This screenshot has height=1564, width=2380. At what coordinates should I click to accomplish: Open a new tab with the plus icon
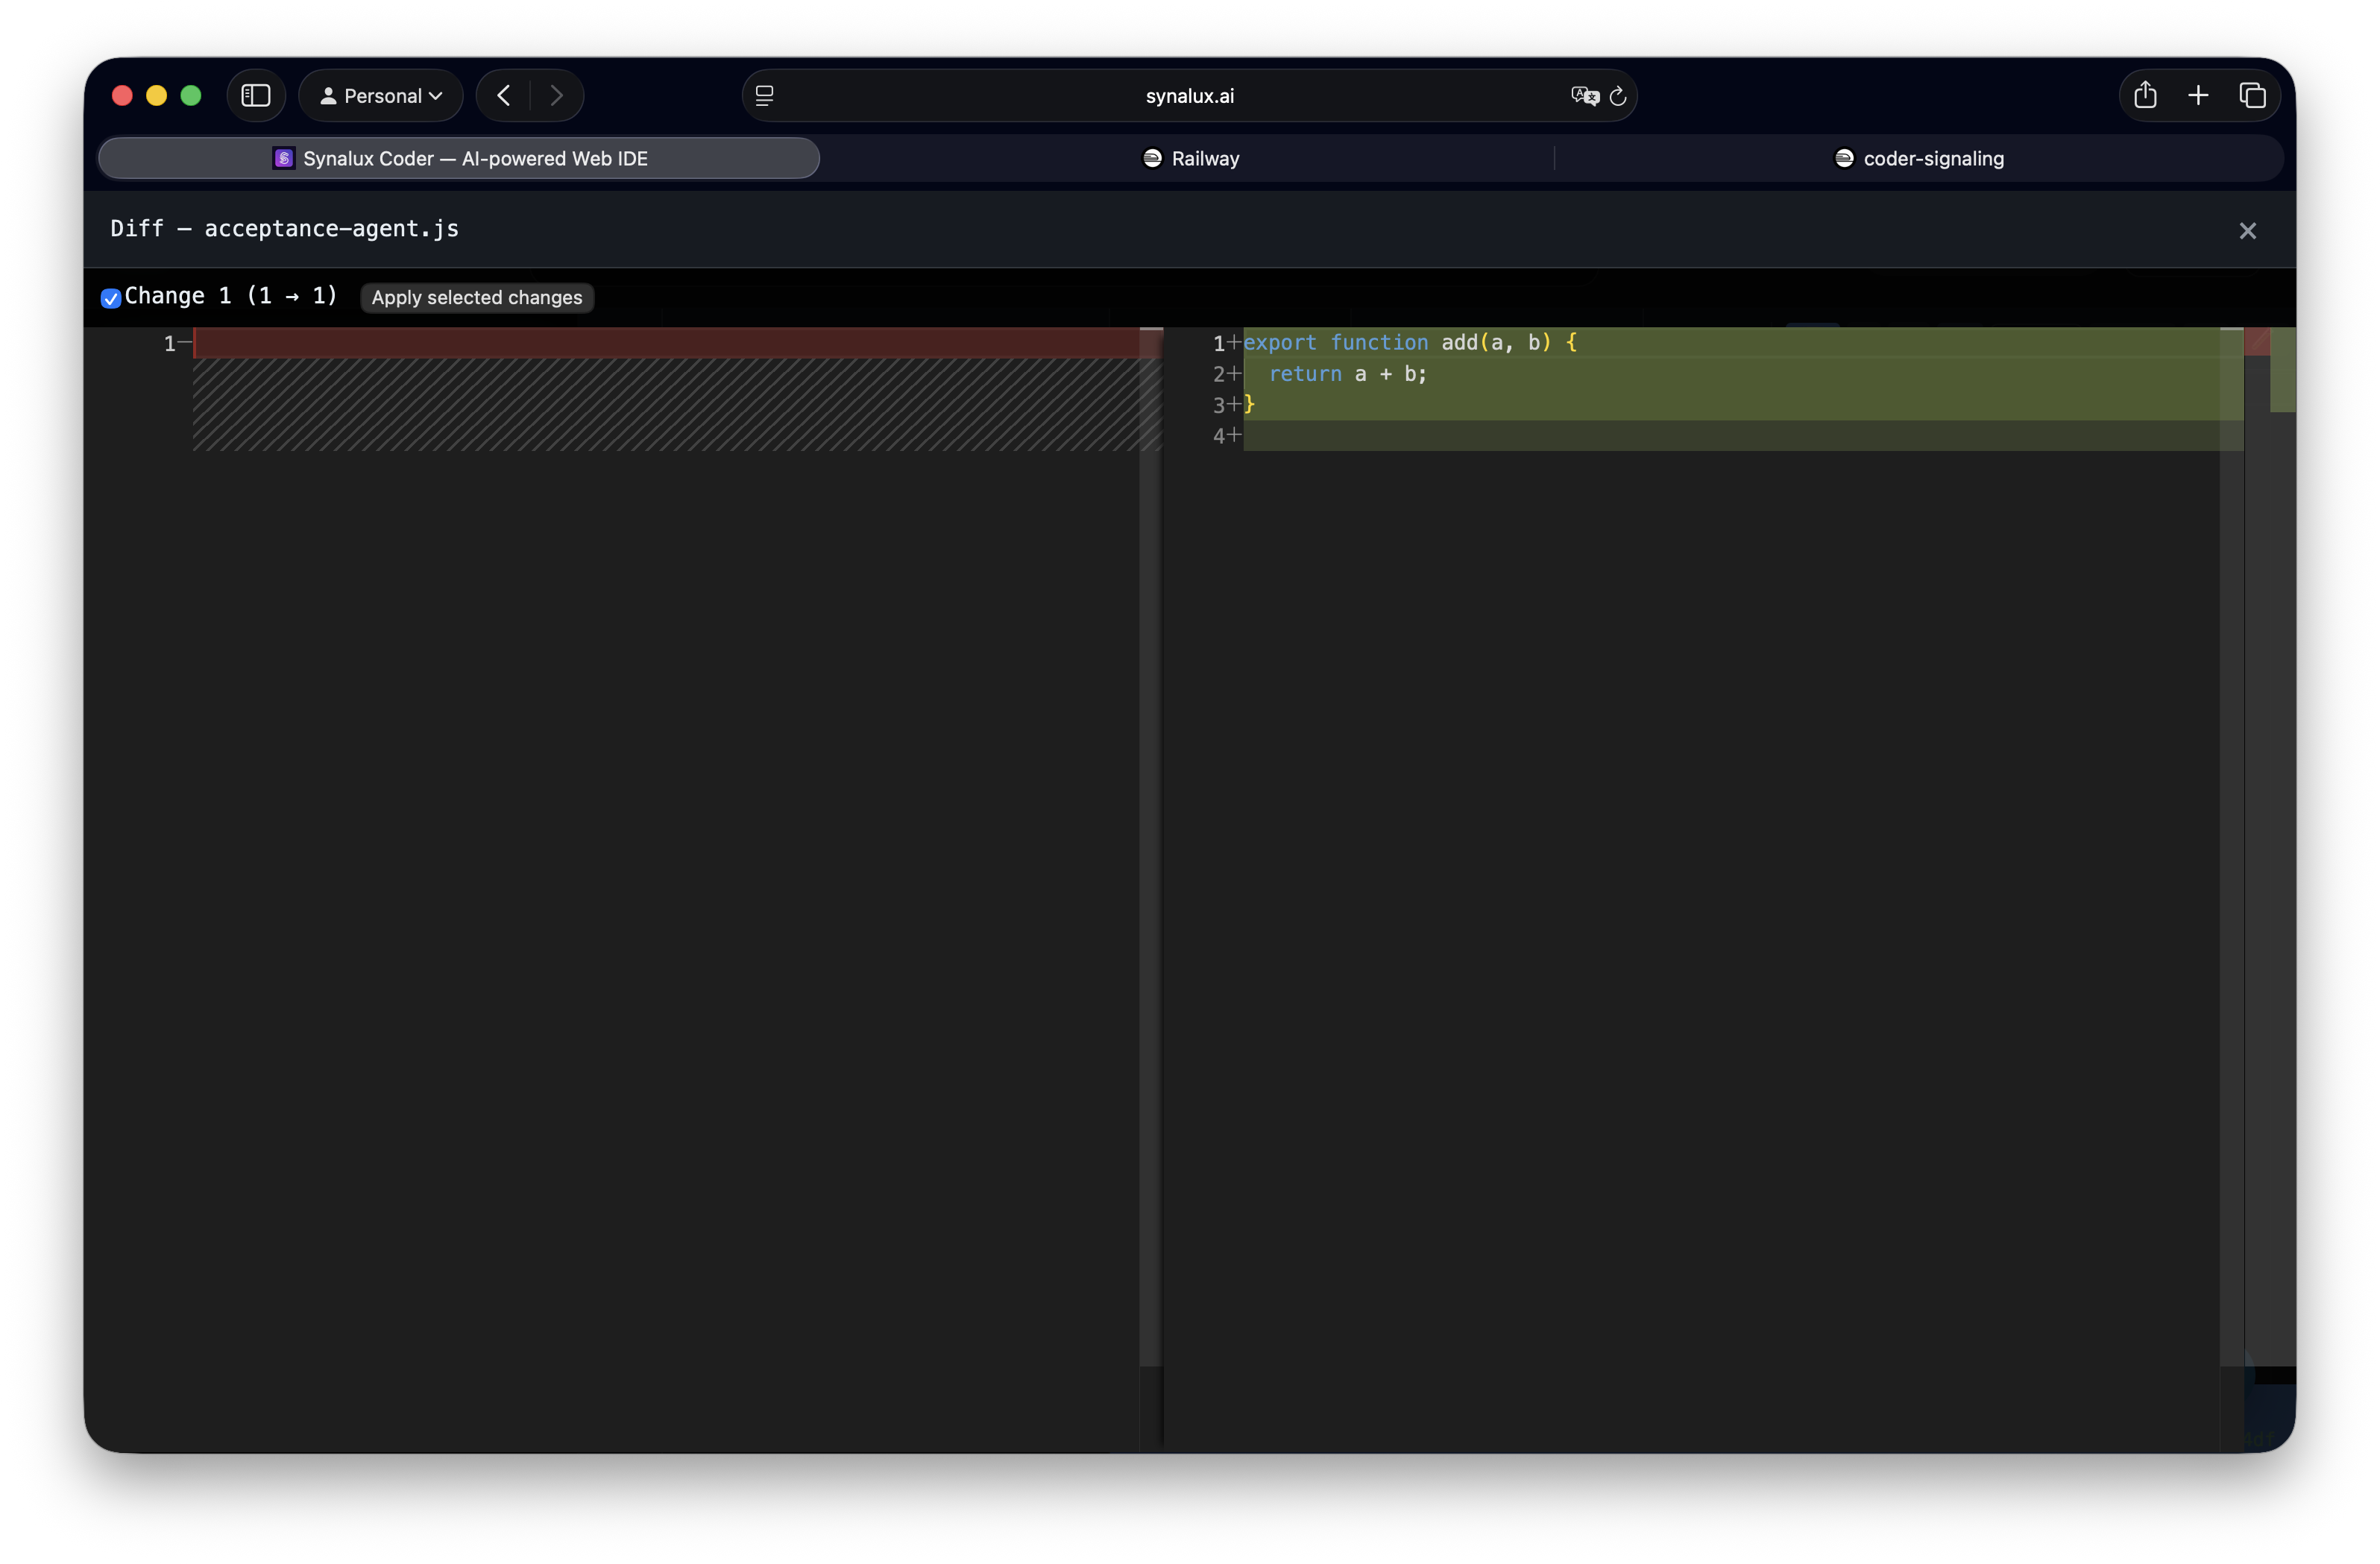point(2198,96)
